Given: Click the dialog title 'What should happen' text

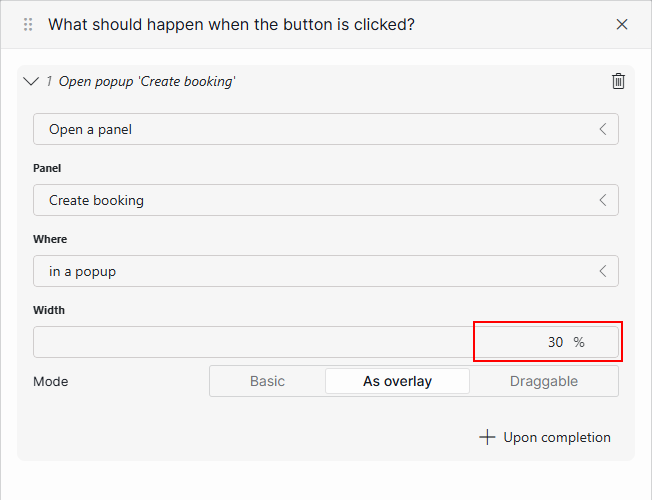Looking at the screenshot, I should click(231, 25).
